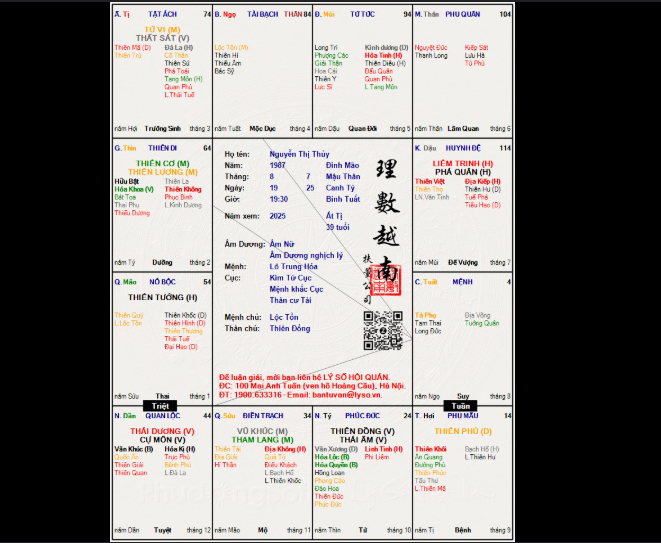Click the Hóa Quyền (B) star

click(336, 465)
